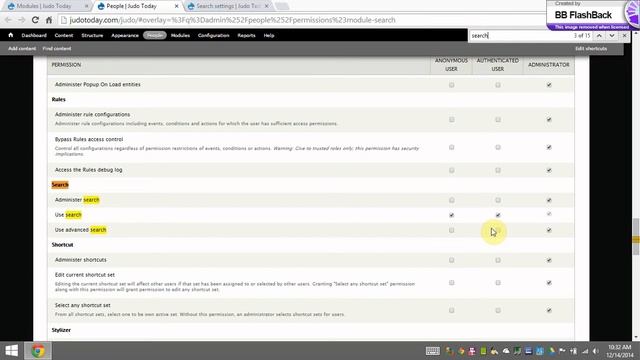Click the page vertical scrollbar thumb
The height and width of the screenshot is (360, 640).
coord(636,237)
